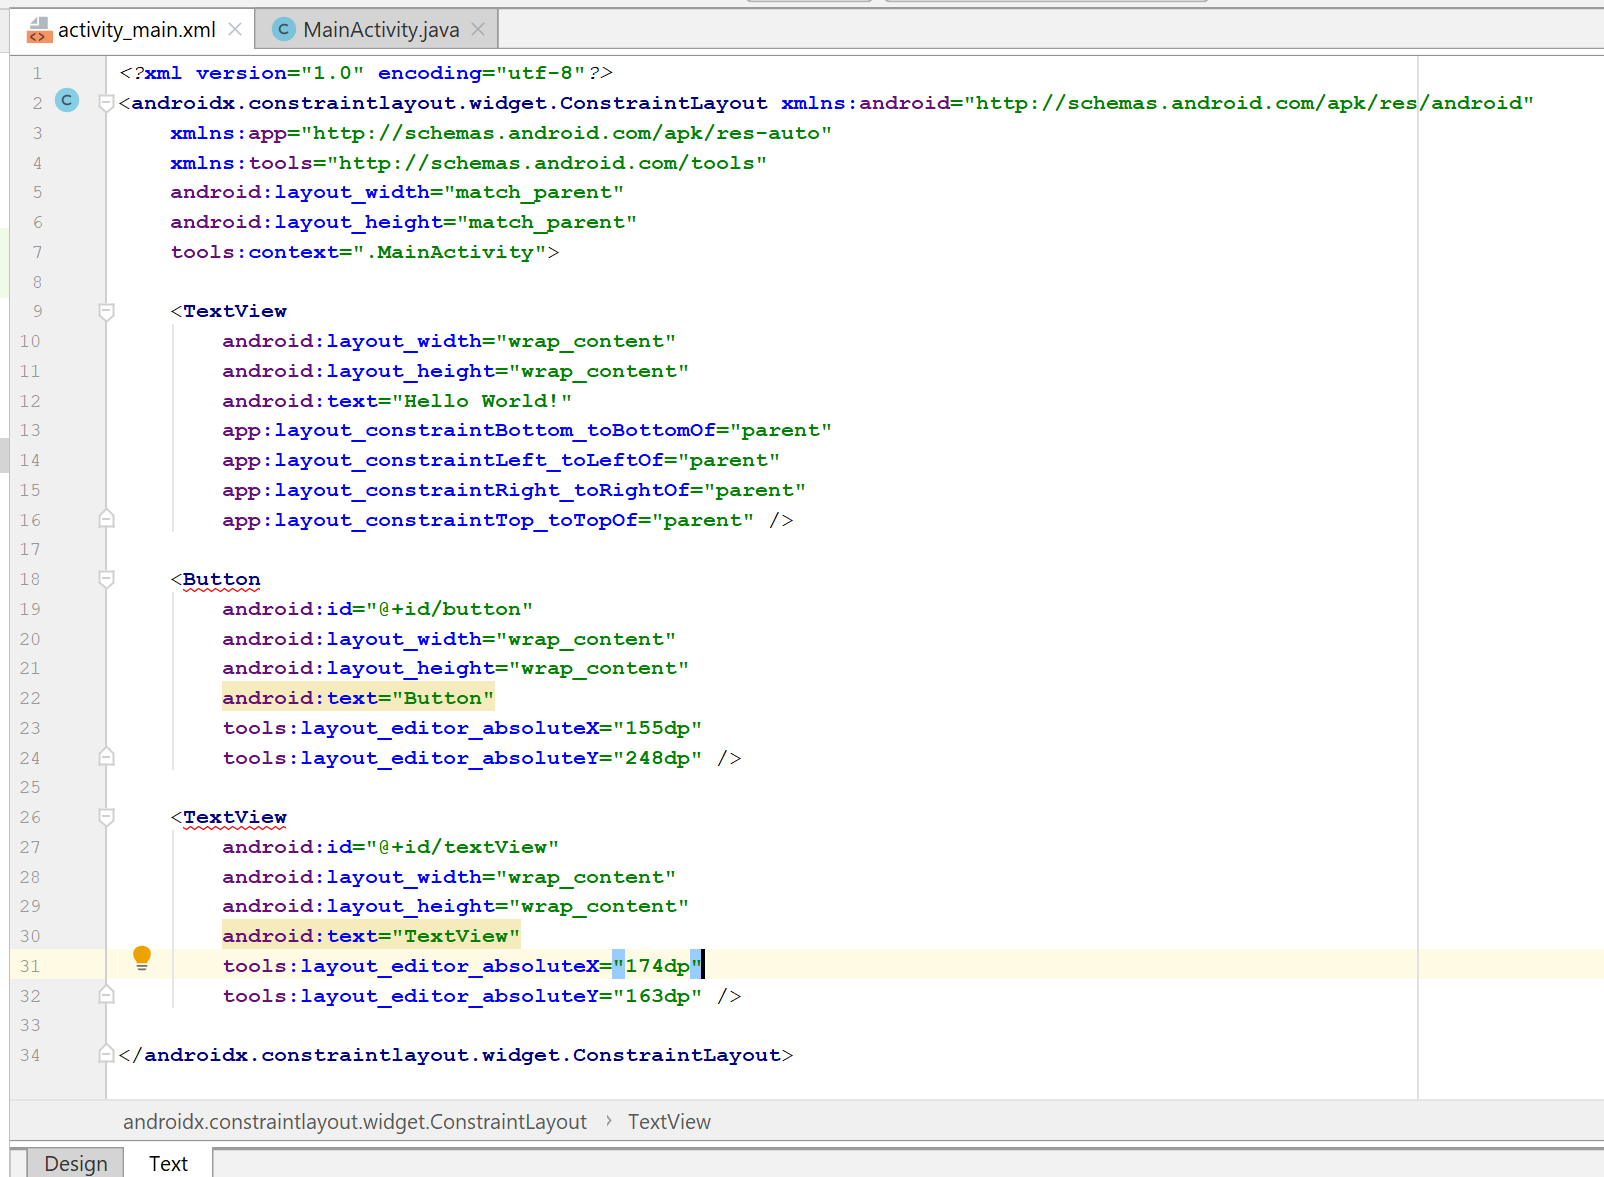Click the xmlns:app attribute on line 3

click(x=501, y=133)
